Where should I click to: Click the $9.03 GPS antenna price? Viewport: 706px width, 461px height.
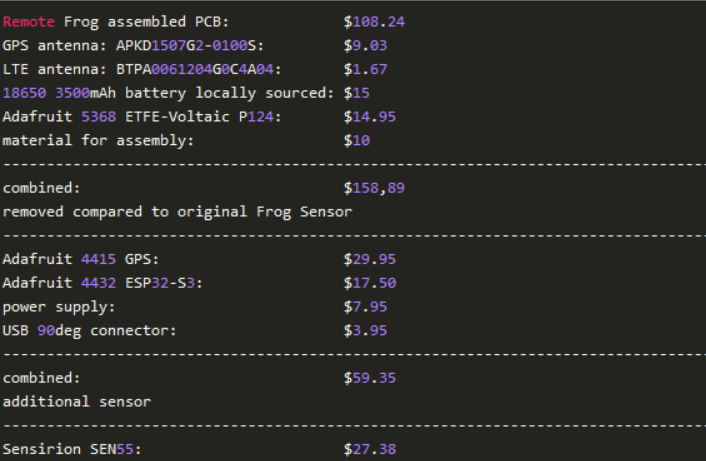pos(365,45)
